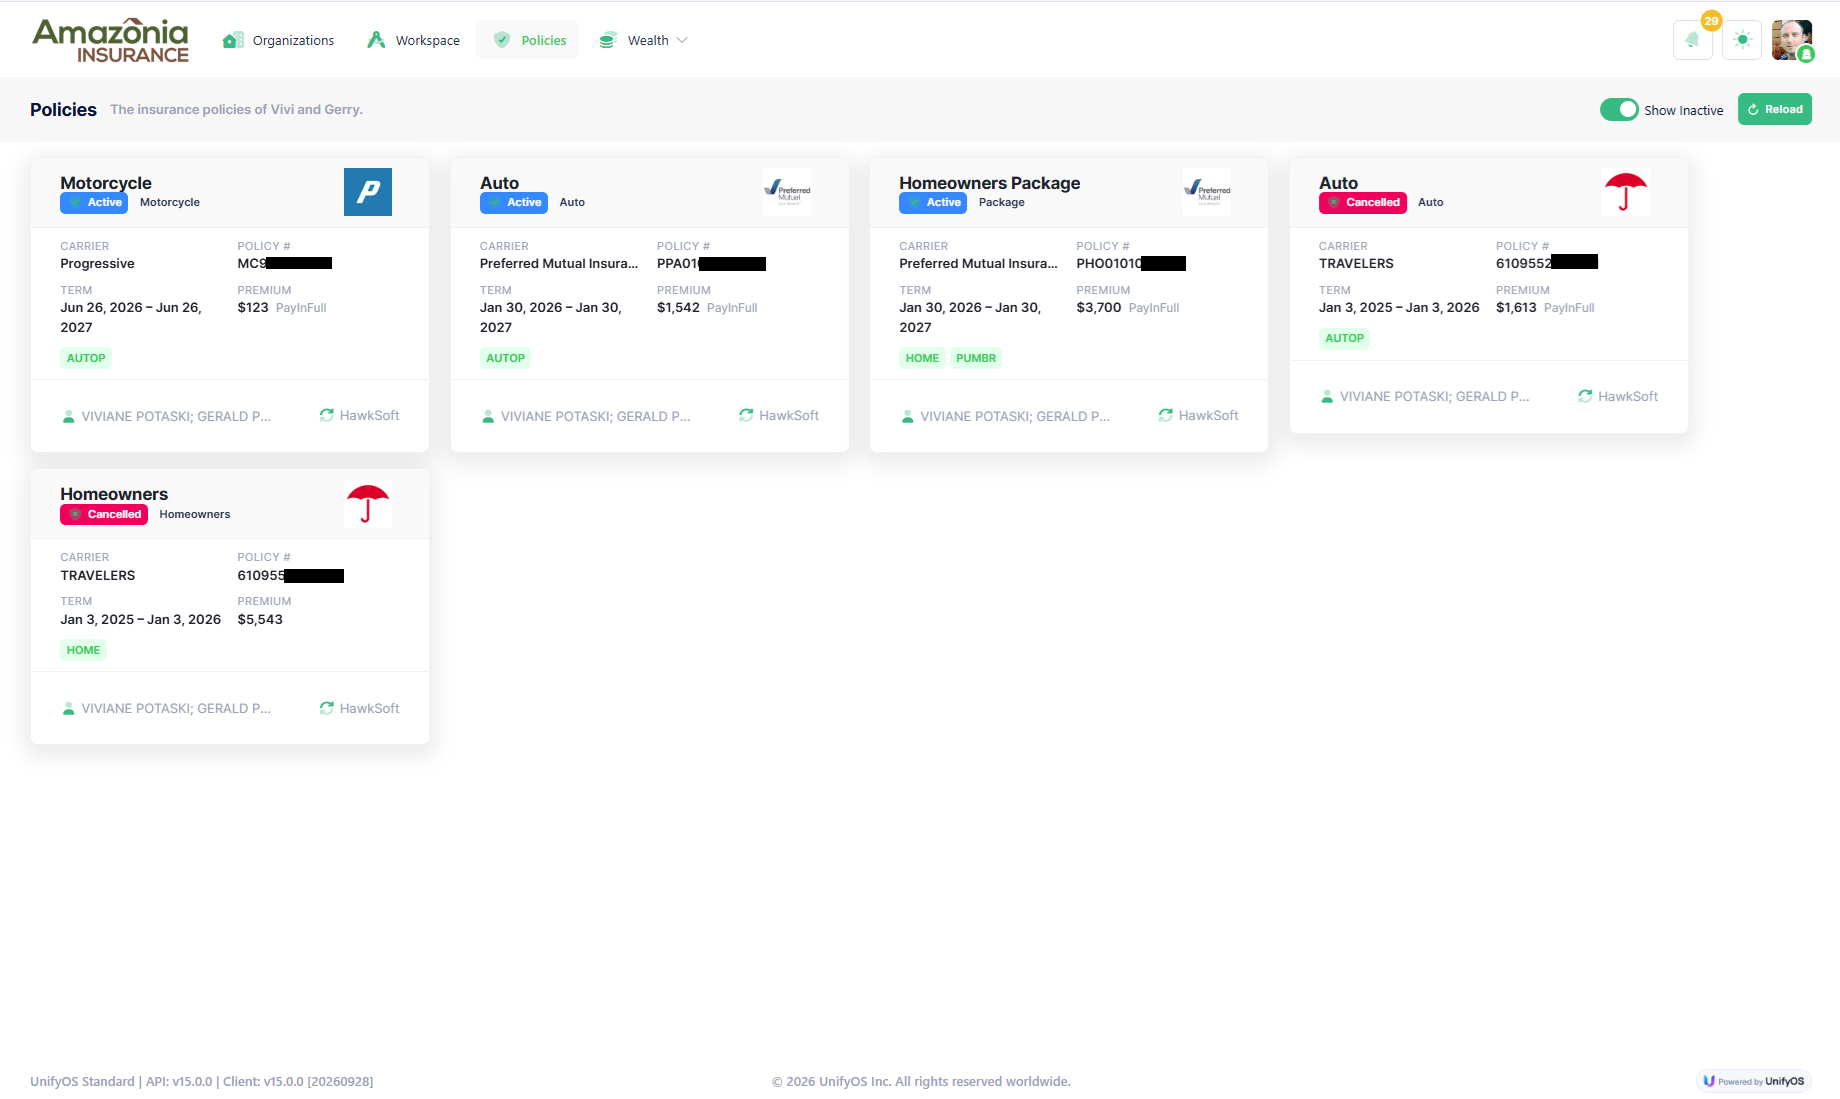Screen dimensions: 1840x1099
Task: Click the Active badge on Motorcycle card
Action: (x=94, y=202)
